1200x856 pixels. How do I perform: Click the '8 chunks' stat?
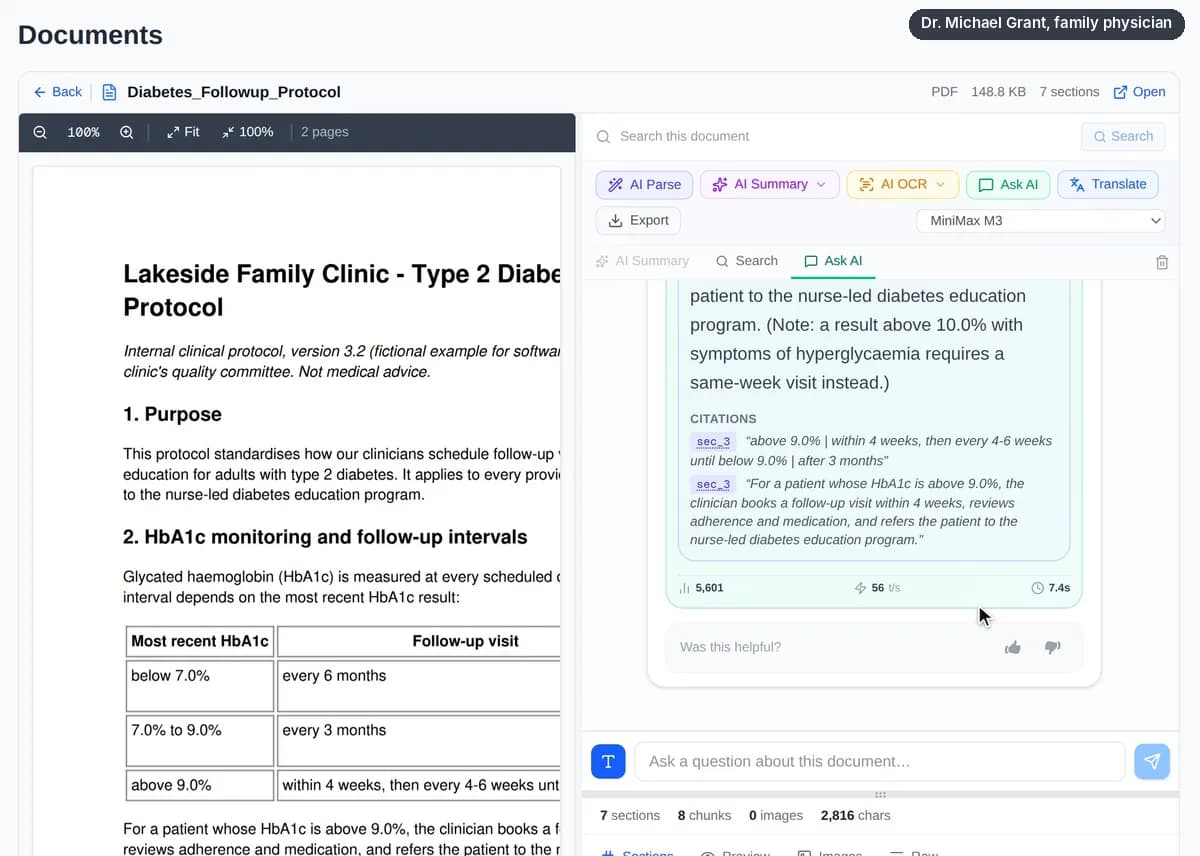pos(704,815)
